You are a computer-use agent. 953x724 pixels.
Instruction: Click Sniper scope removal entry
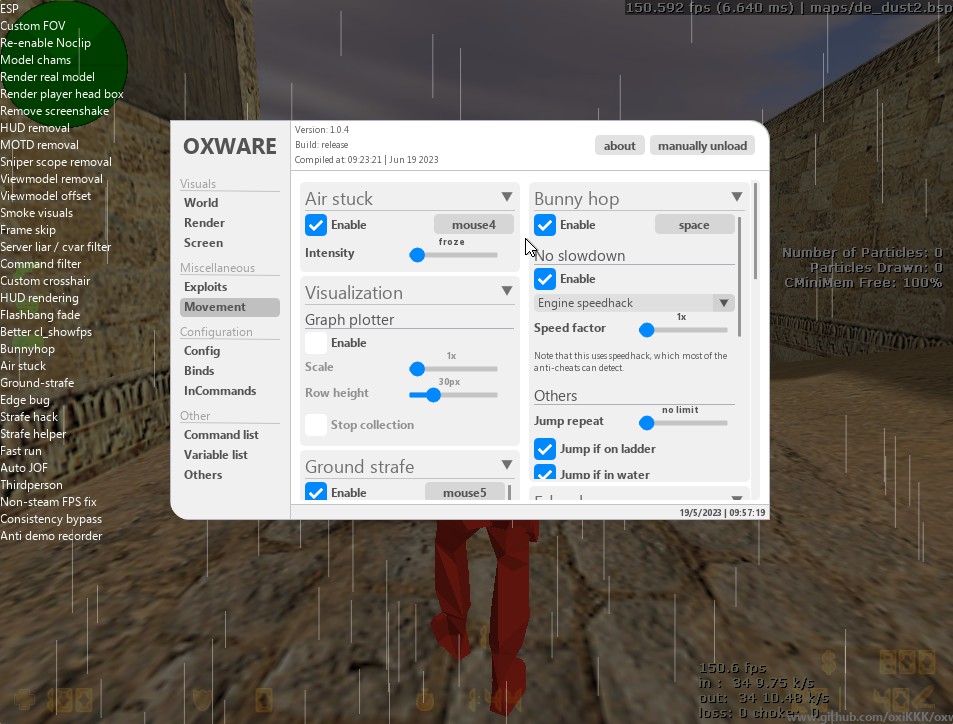tap(56, 162)
